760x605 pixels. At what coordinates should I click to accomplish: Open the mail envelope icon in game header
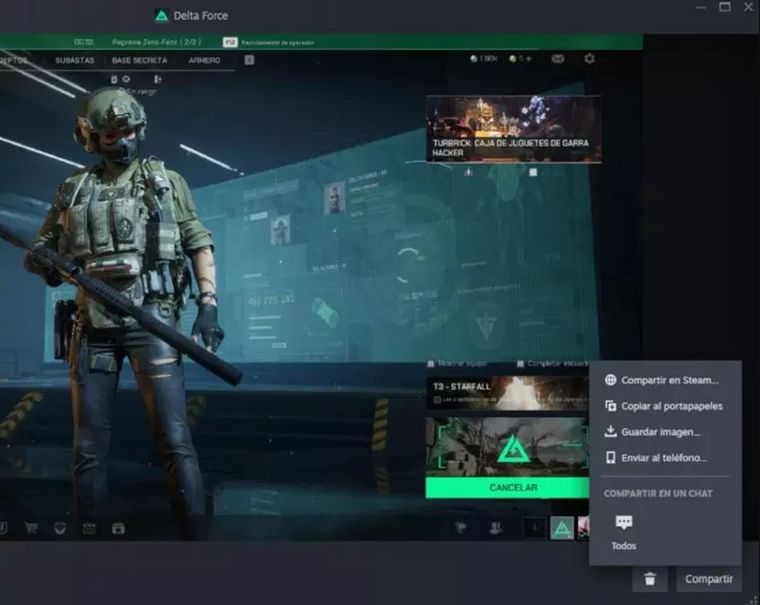click(558, 59)
